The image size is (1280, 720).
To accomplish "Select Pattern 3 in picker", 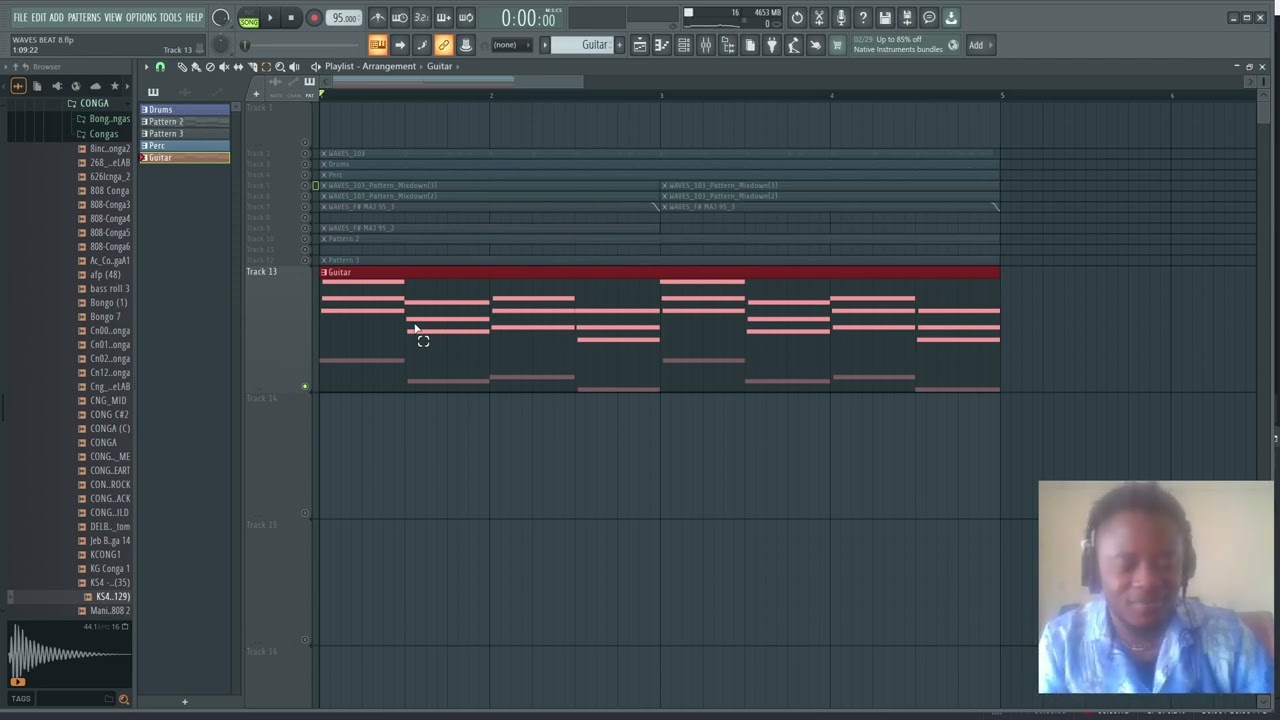I will [185, 134].
